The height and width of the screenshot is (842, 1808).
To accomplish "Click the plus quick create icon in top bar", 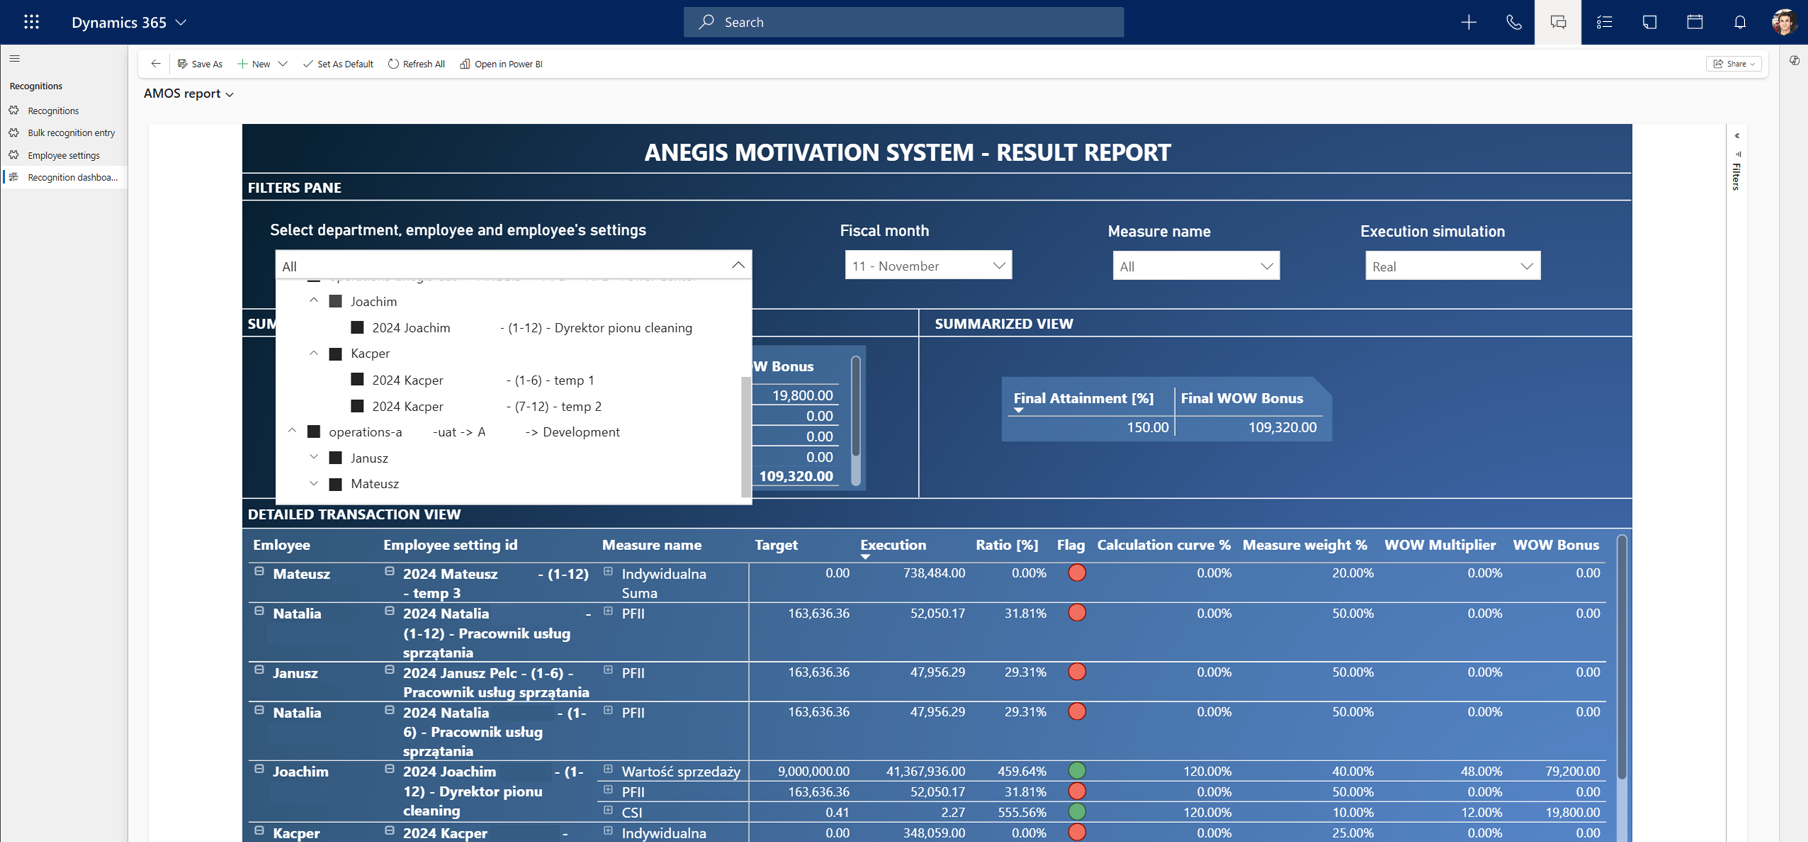I will click(1468, 22).
